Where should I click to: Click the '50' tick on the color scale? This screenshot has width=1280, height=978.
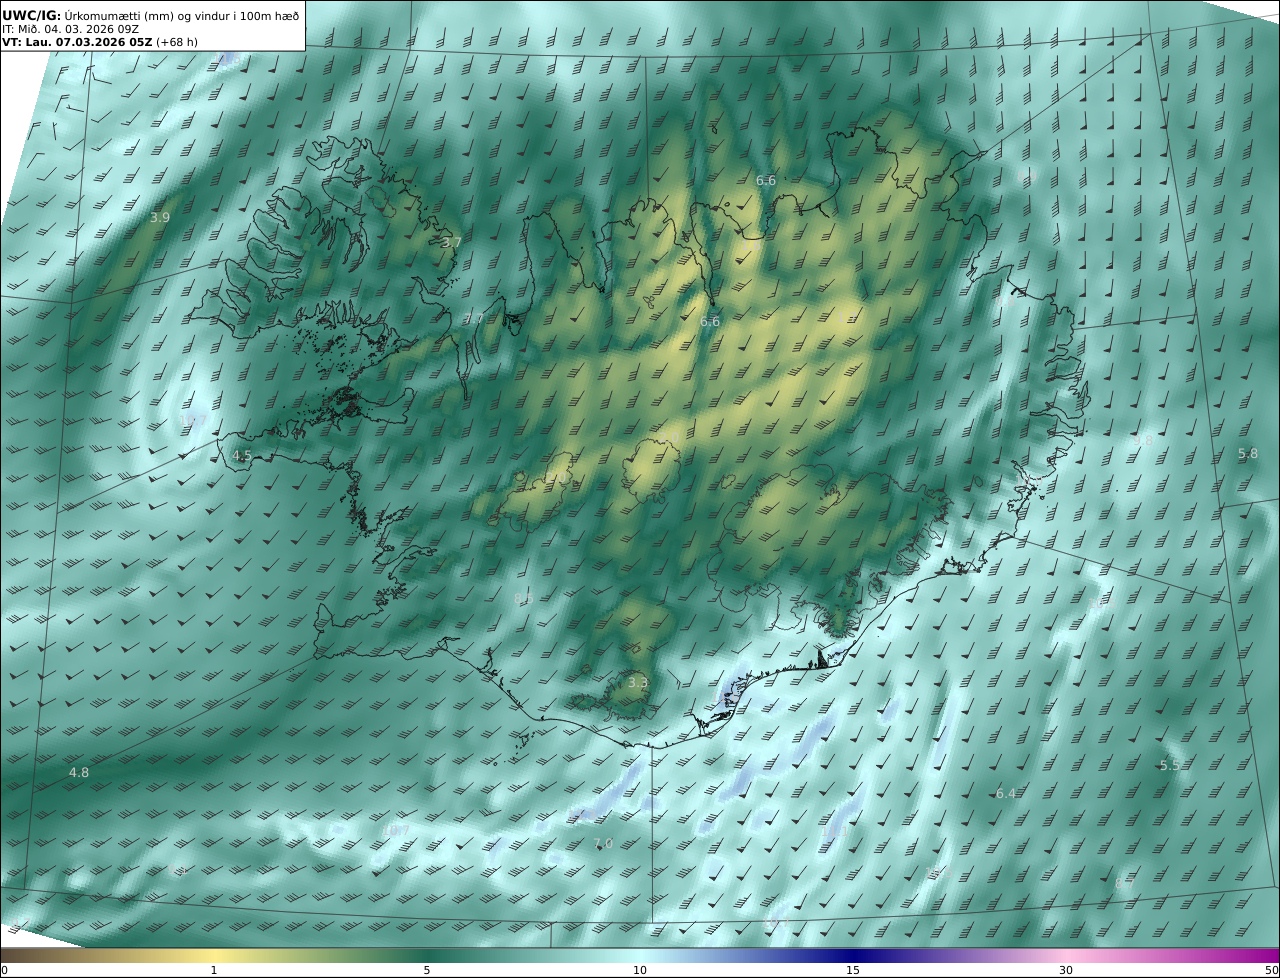[1271, 970]
